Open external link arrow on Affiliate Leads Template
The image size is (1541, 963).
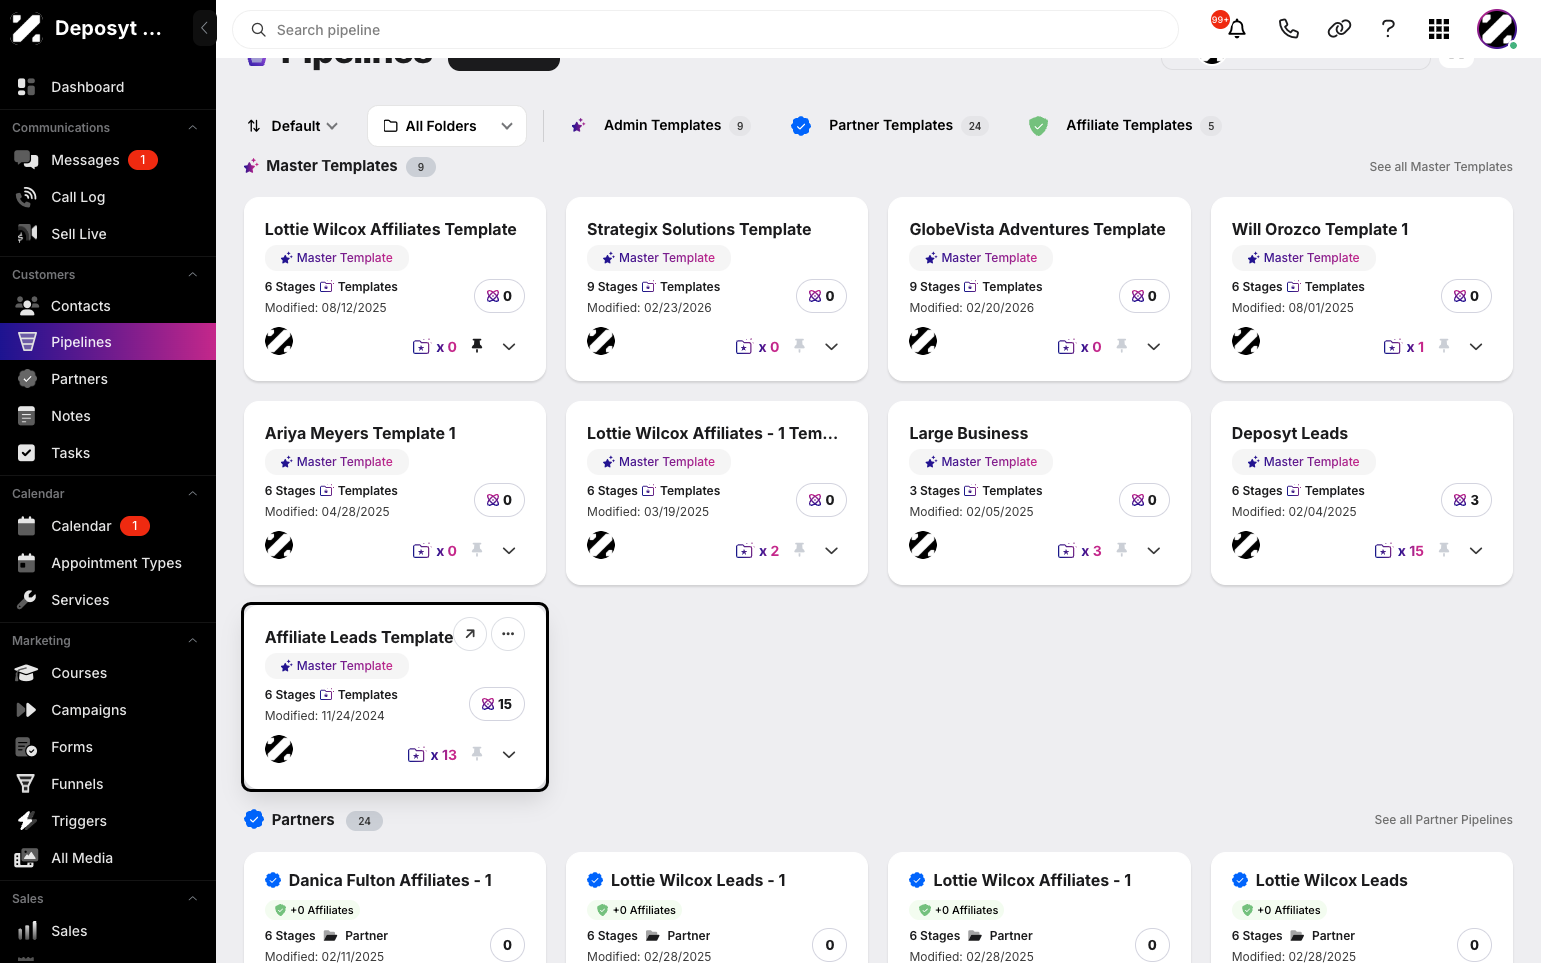[470, 634]
